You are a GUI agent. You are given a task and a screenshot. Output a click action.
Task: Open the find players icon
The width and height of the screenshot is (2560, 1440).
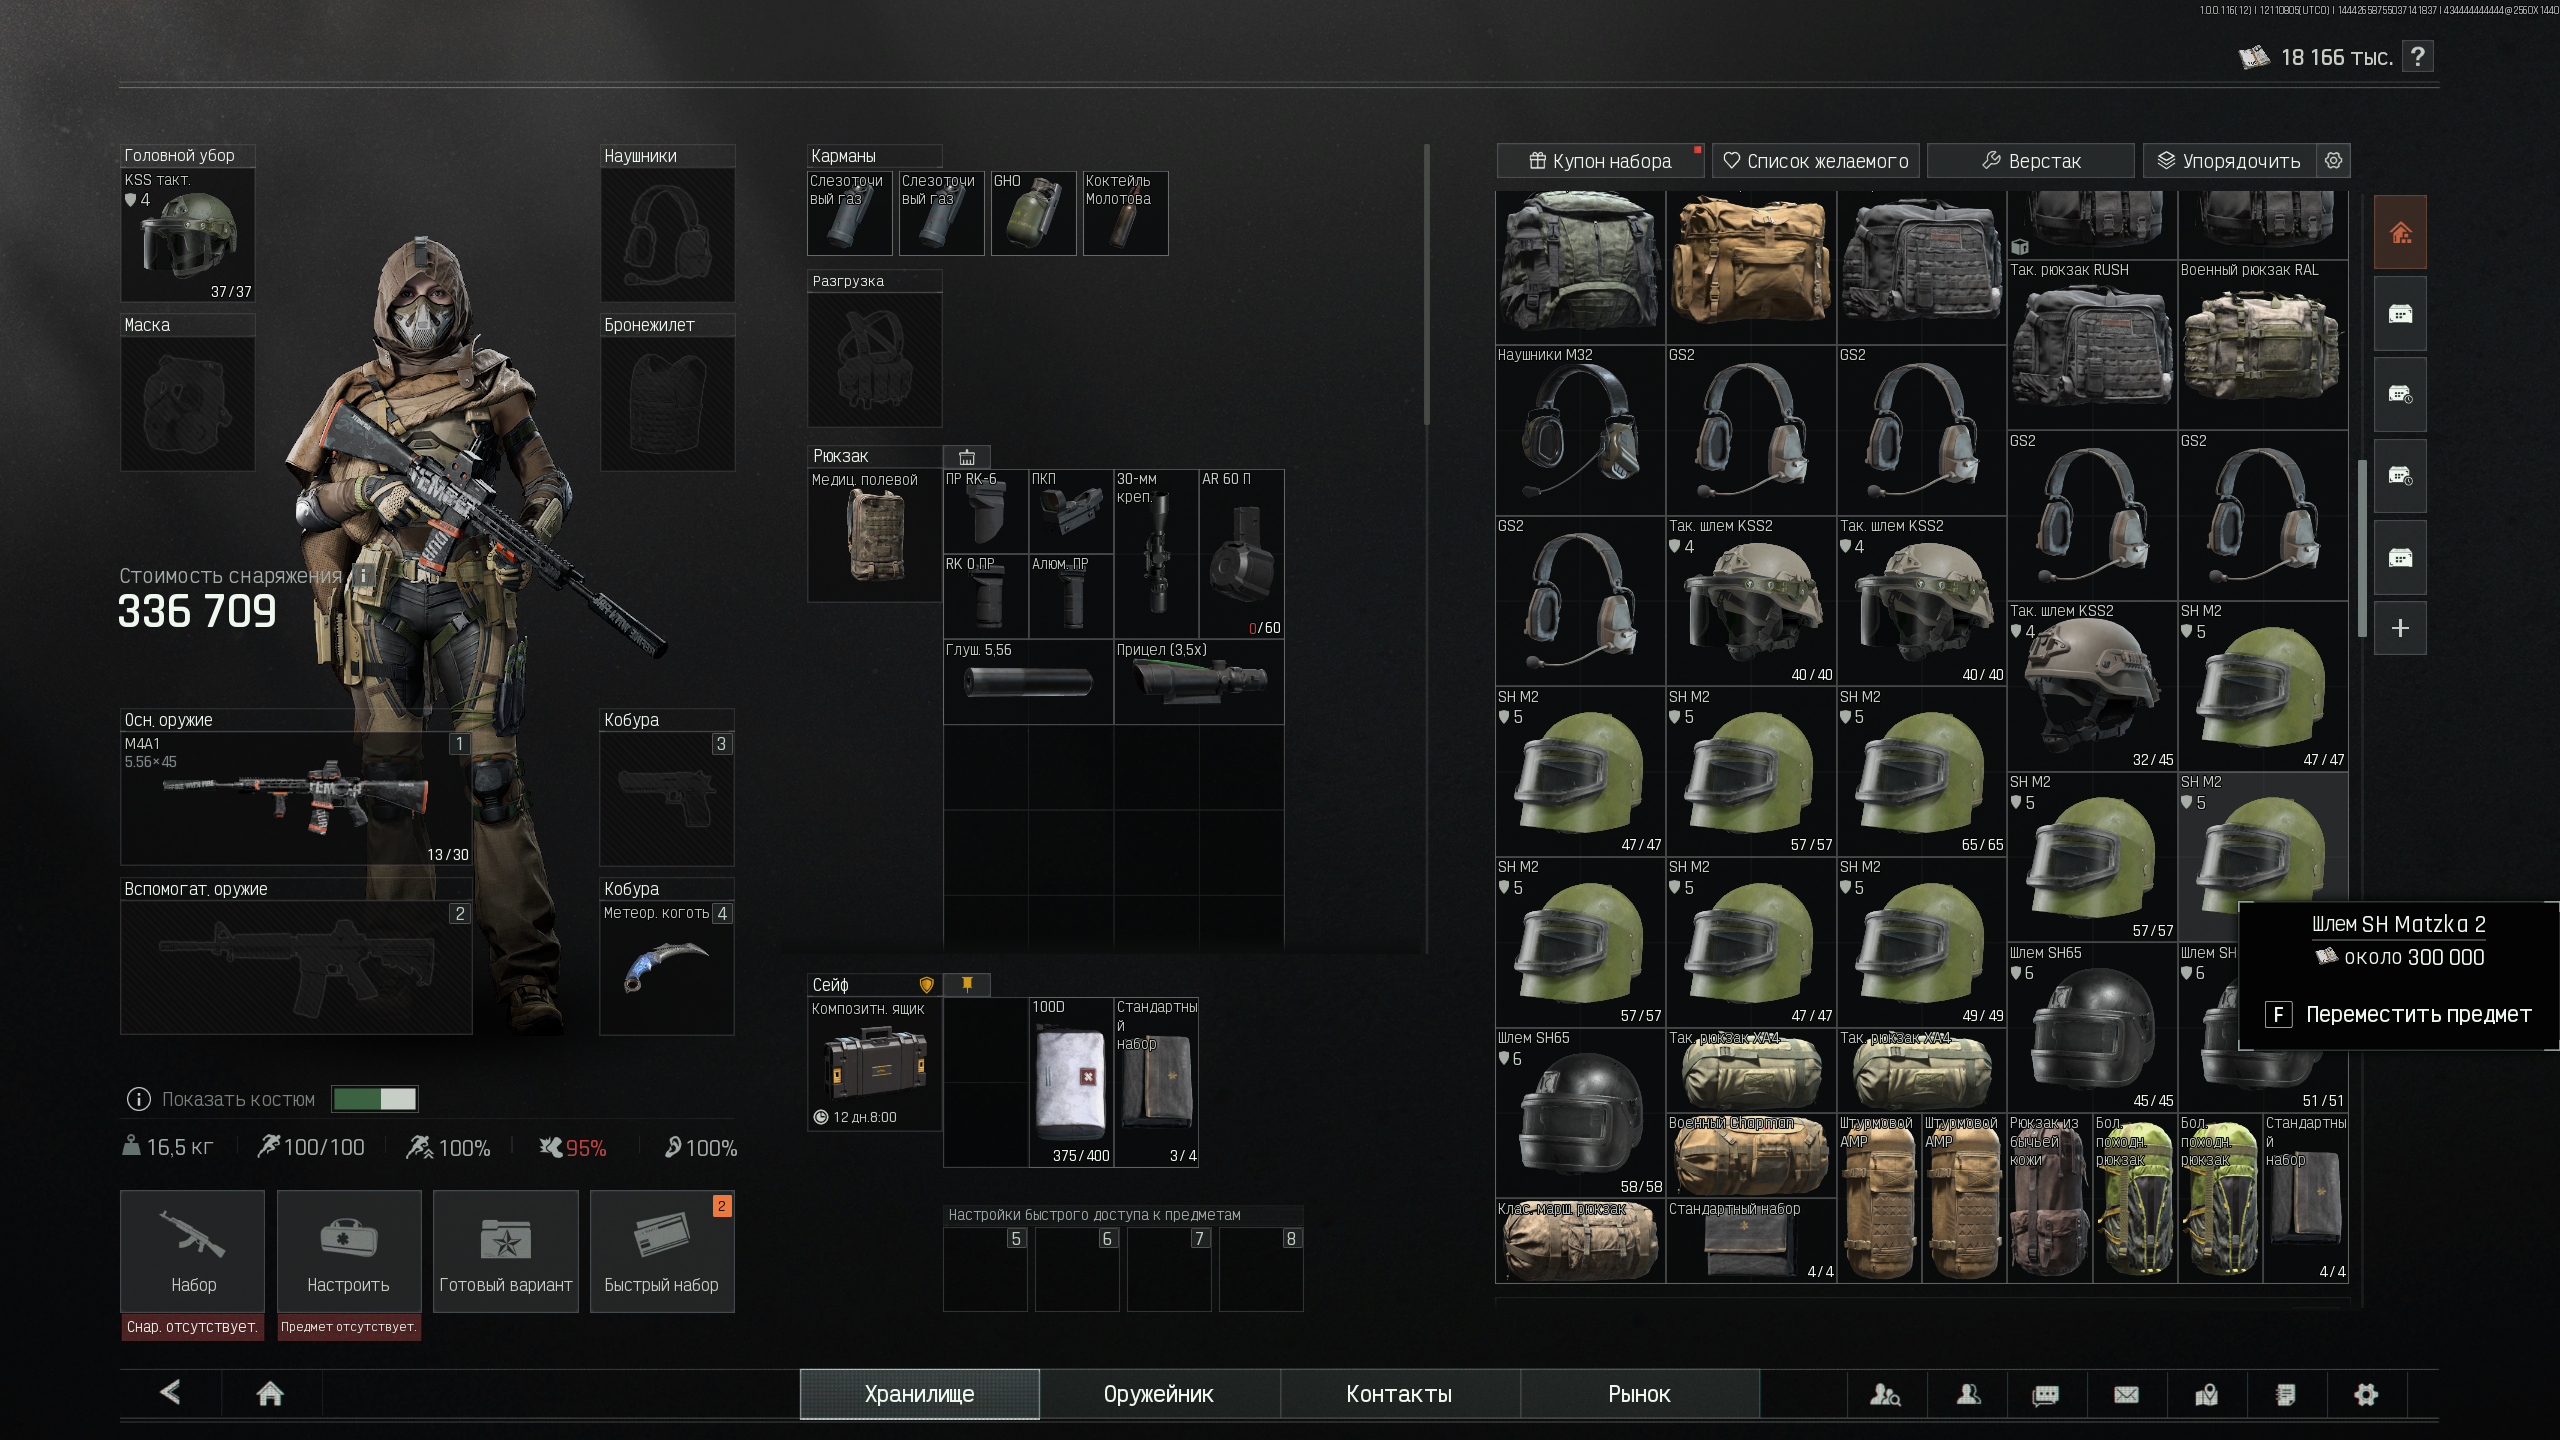pos(1885,1394)
